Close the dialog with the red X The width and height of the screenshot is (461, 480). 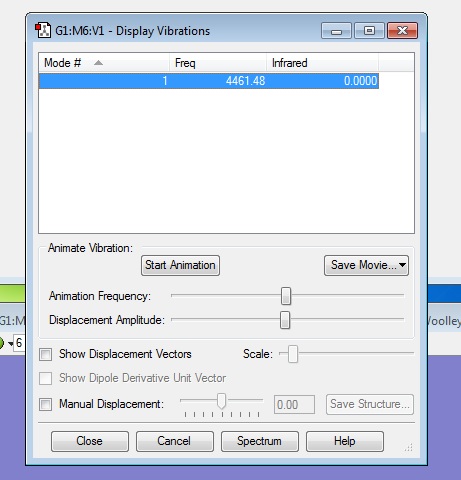pyautogui.click(x=402, y=31)
